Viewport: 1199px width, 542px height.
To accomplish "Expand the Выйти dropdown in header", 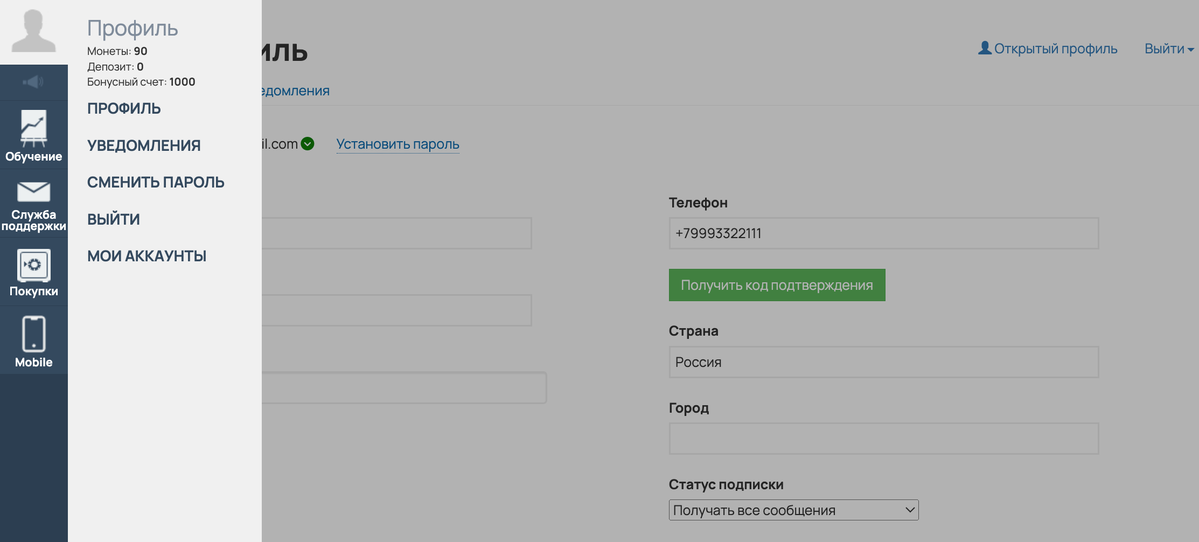I will coord(1169,49).
